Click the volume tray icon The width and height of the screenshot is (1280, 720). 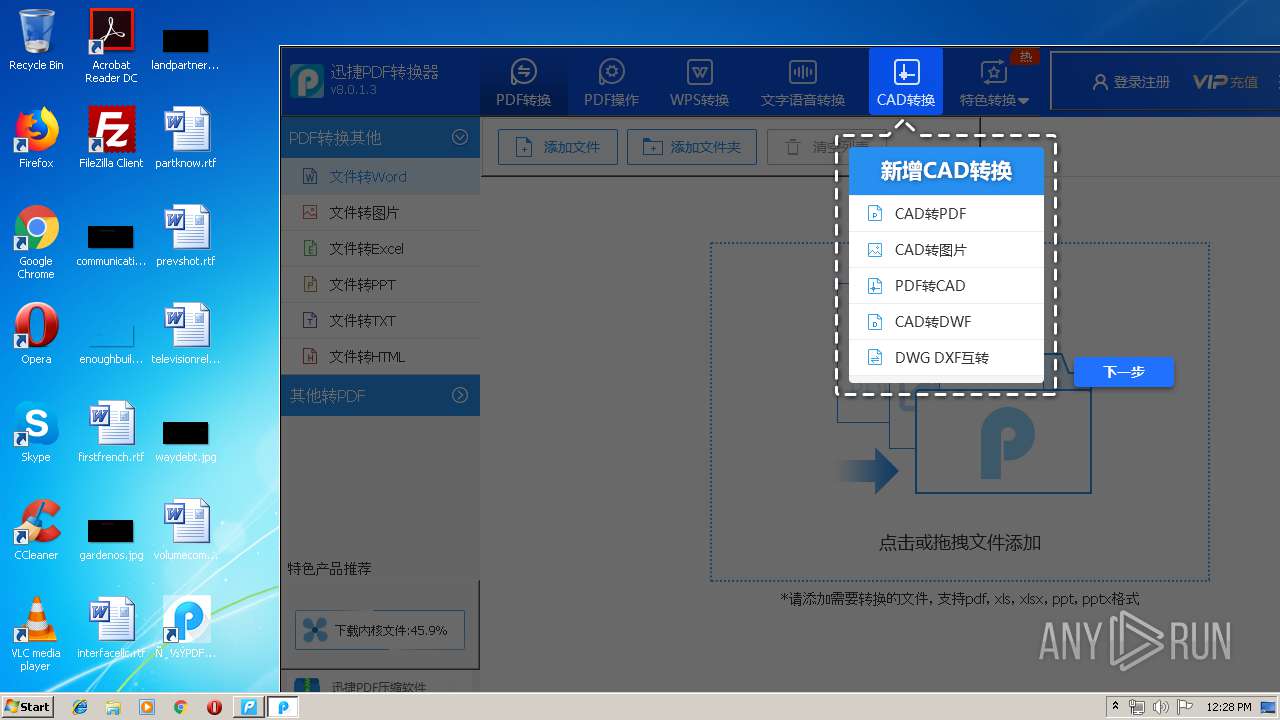(x=1161, y=707)
